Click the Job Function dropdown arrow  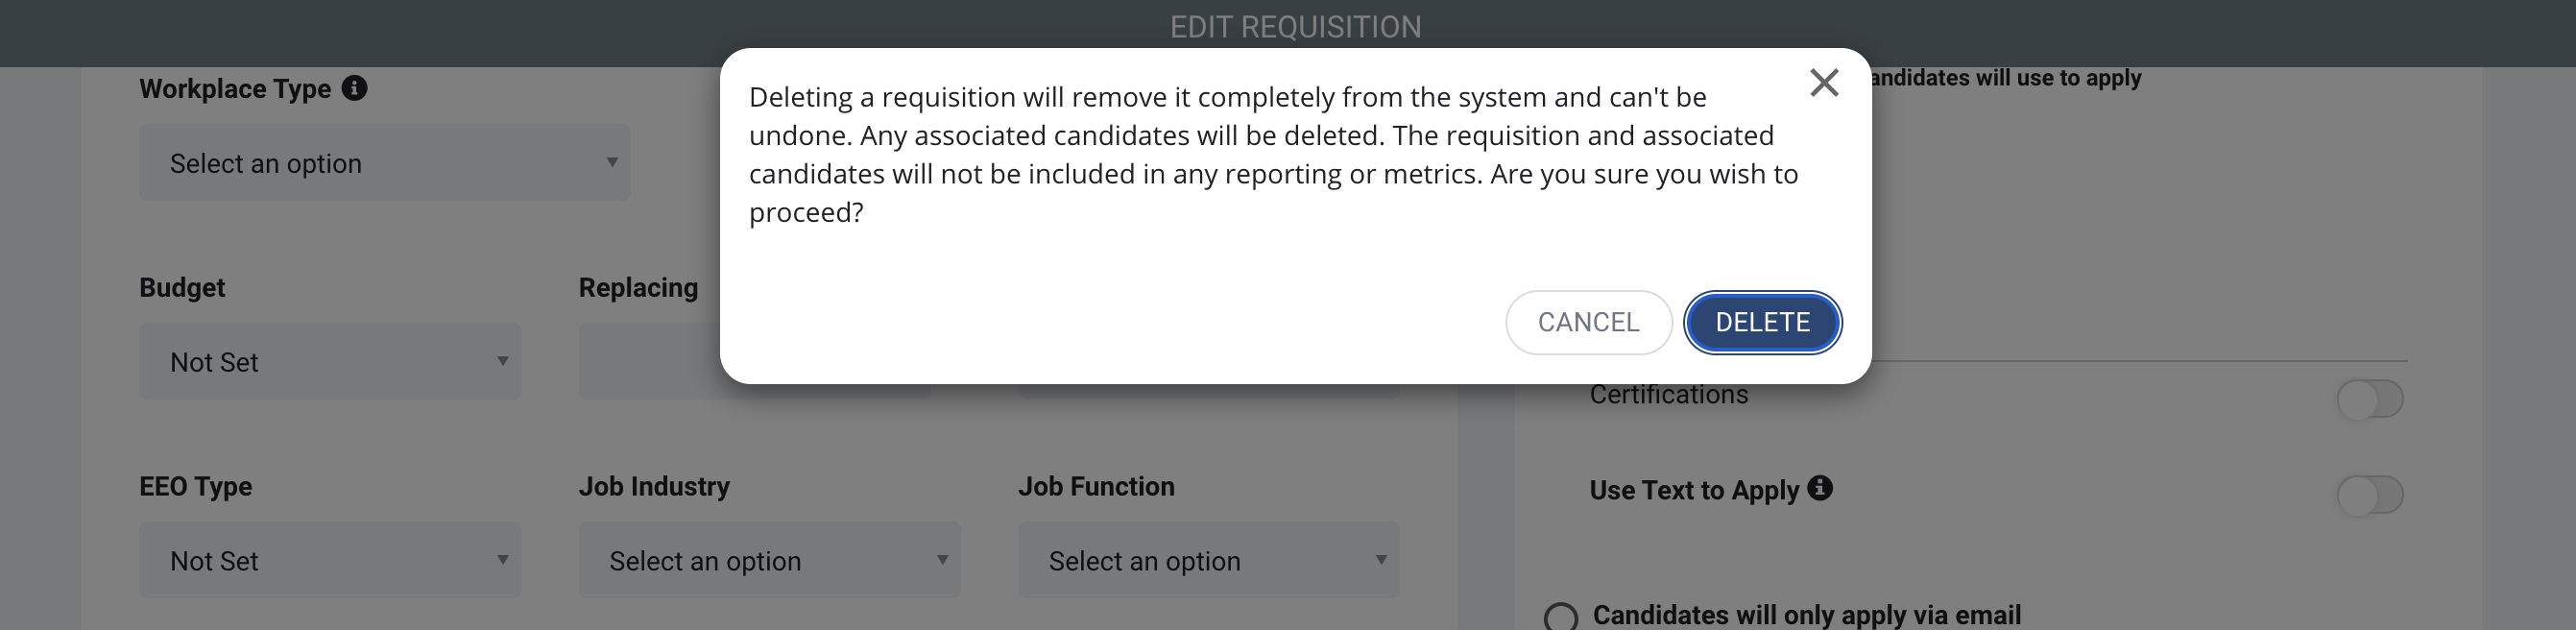tap(1381, 560)
